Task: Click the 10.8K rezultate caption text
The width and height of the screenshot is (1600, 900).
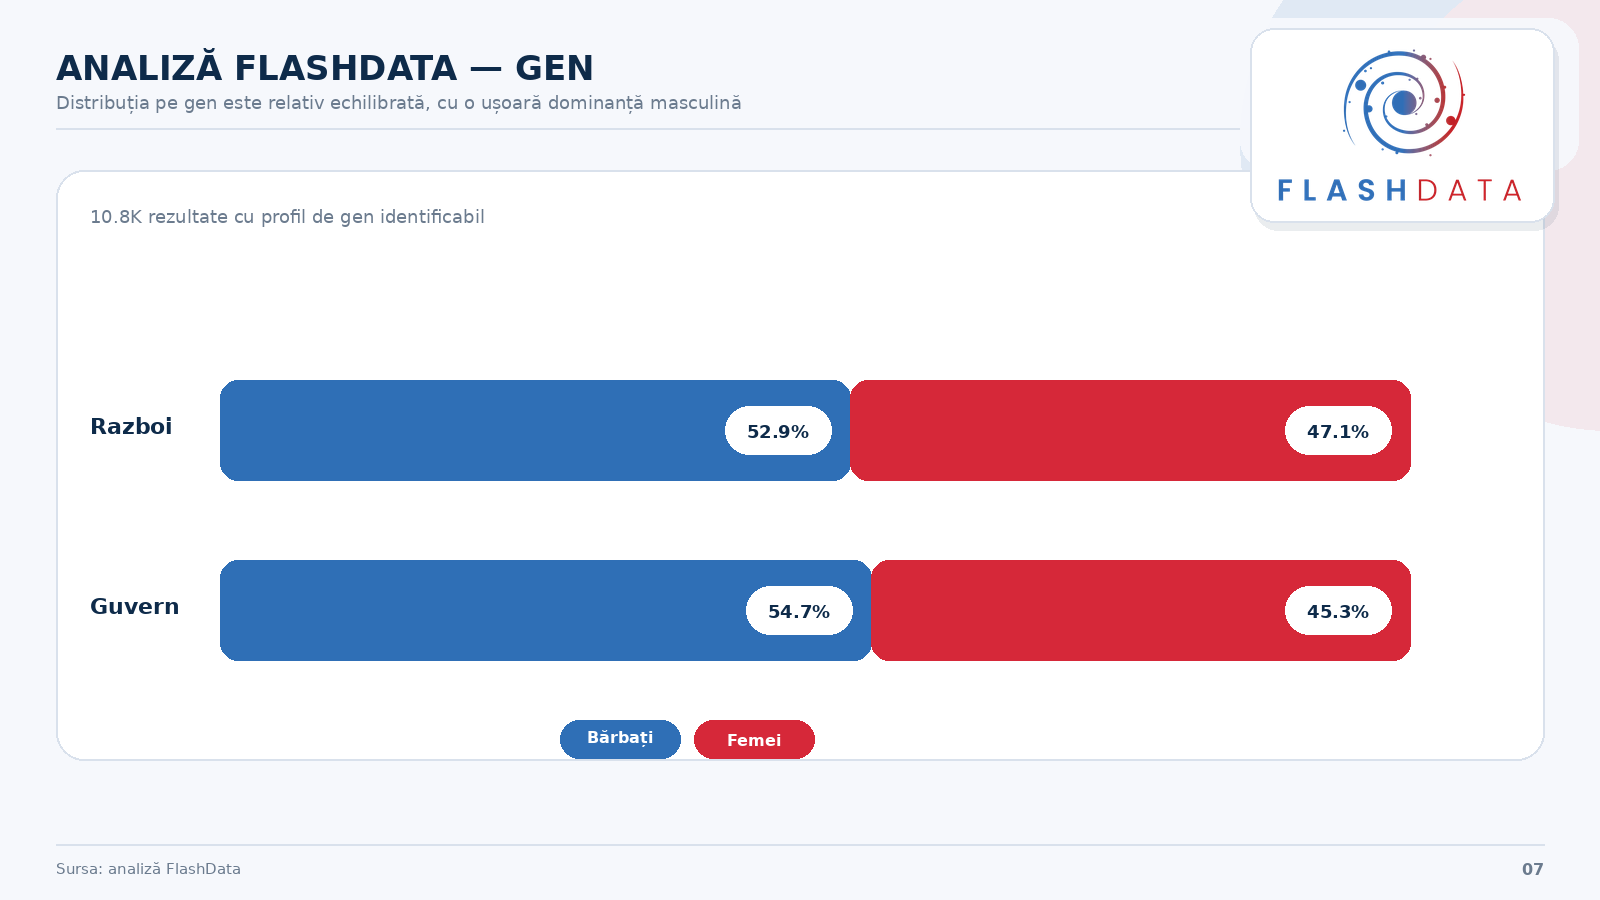Action: (287, 217)
